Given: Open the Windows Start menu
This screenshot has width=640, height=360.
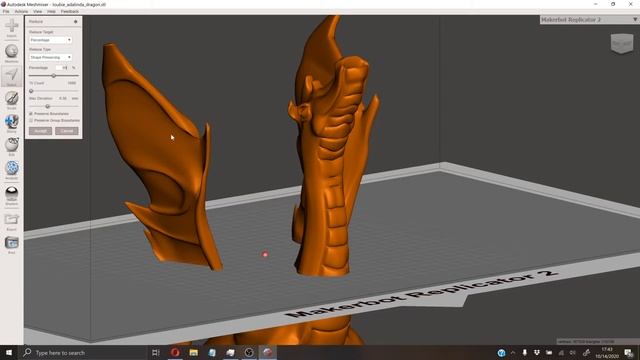Looking at the screenshot, I should coord(9,352).
